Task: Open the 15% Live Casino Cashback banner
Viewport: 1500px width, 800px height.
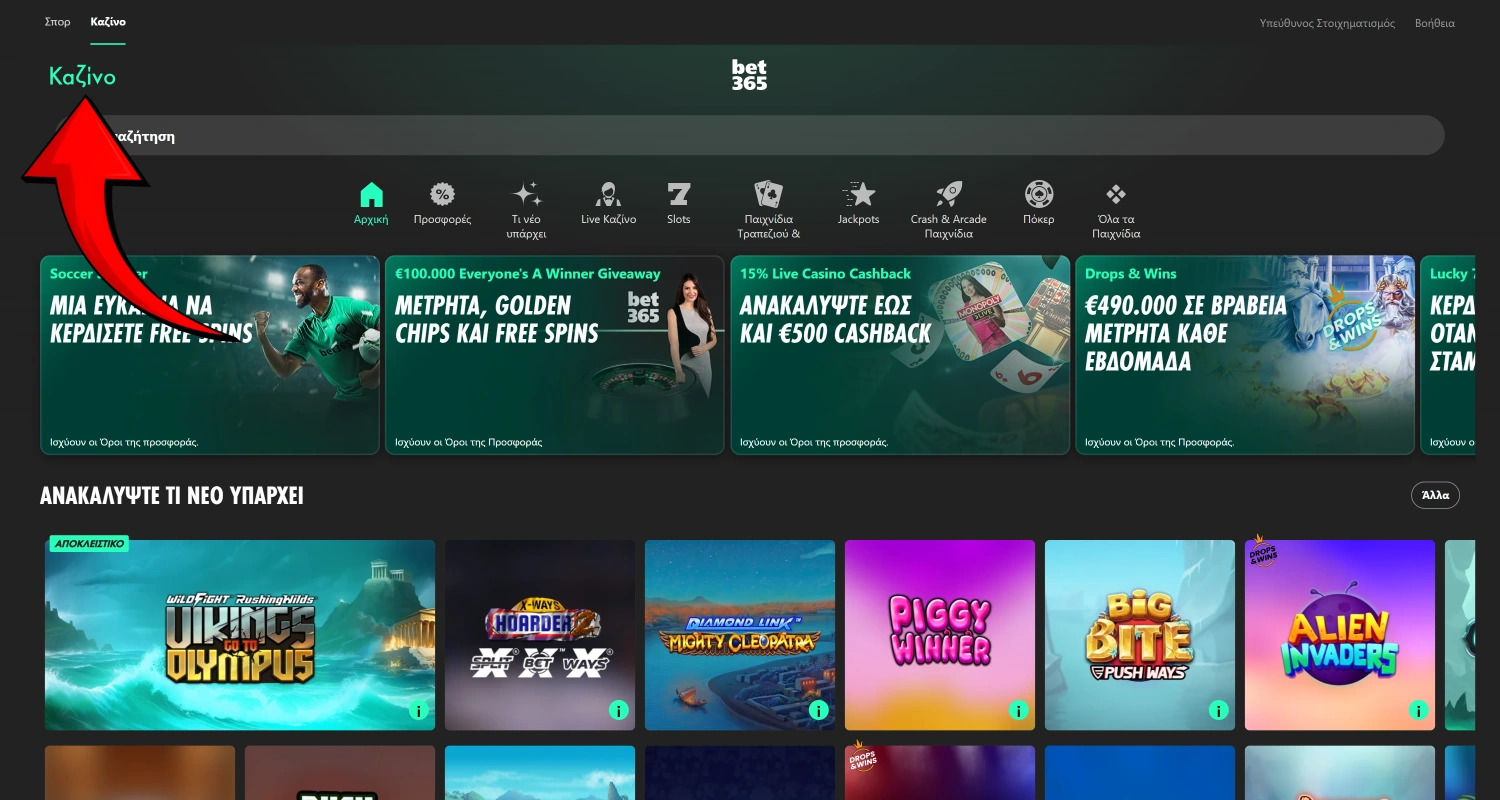Action: tap(900, 355)
